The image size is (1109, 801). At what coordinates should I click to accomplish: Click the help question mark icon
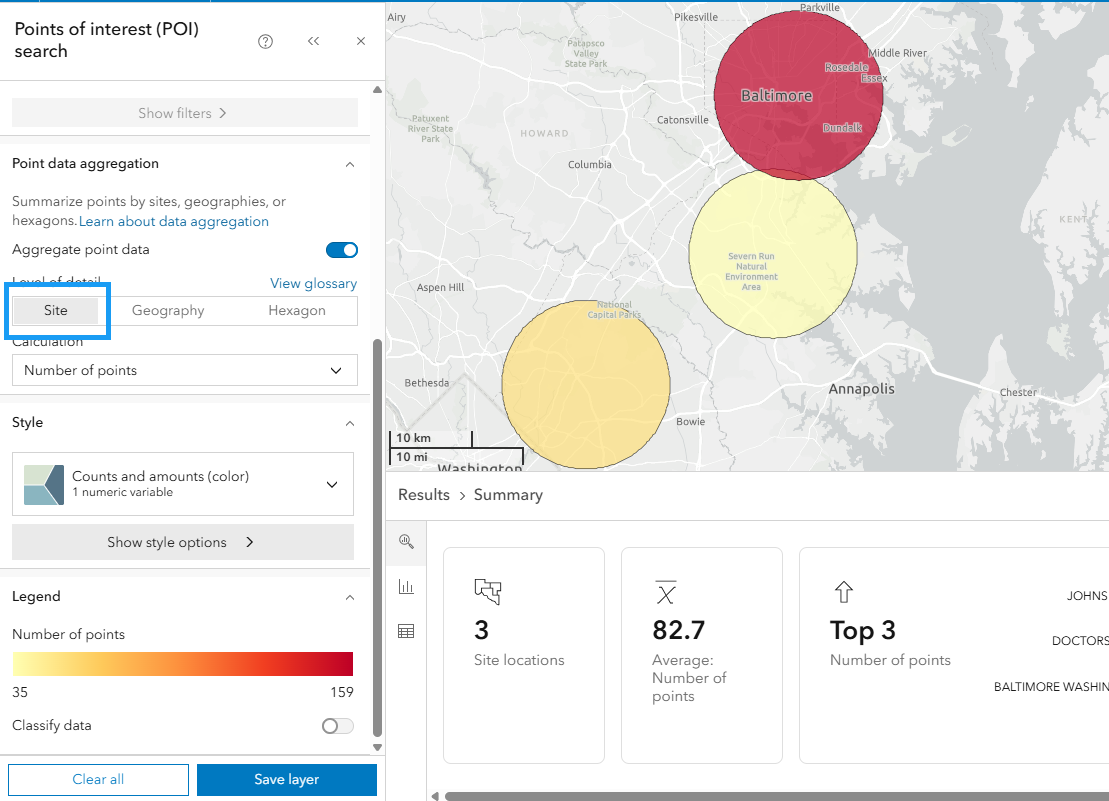point(265,41)
